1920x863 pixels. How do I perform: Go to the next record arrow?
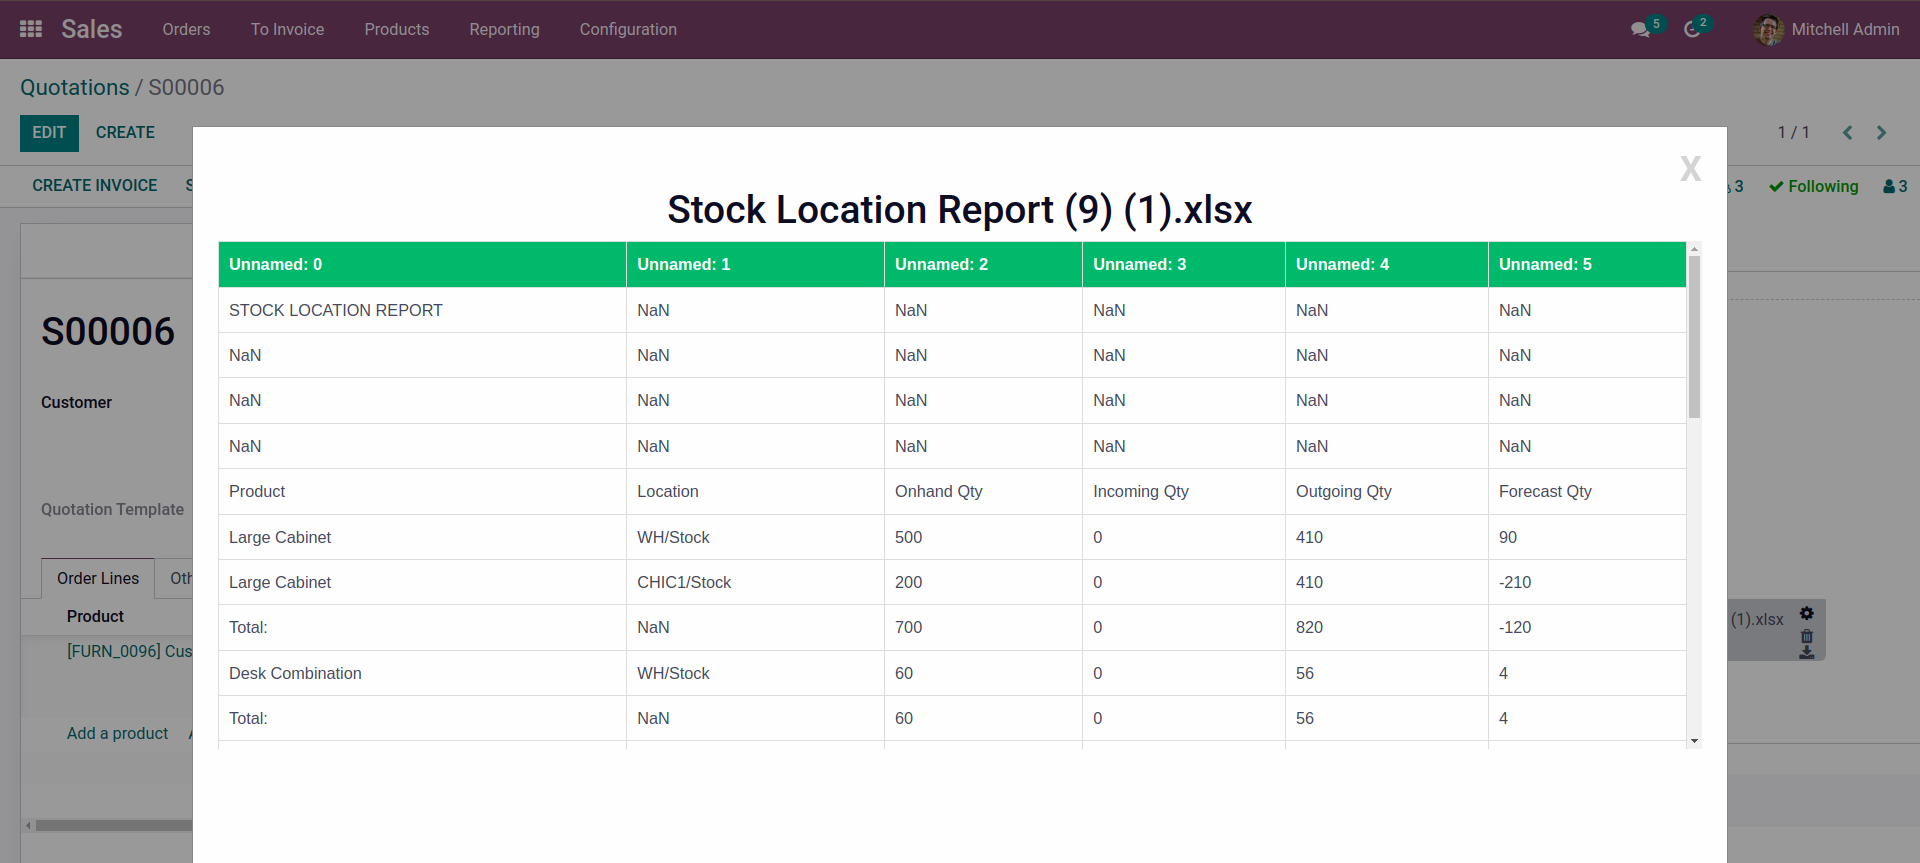[x=1882, y=133]
